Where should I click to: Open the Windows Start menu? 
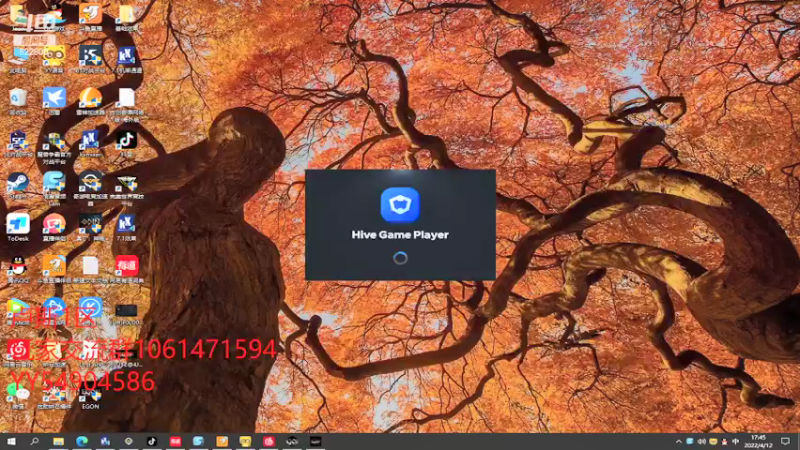pos(11,441)
